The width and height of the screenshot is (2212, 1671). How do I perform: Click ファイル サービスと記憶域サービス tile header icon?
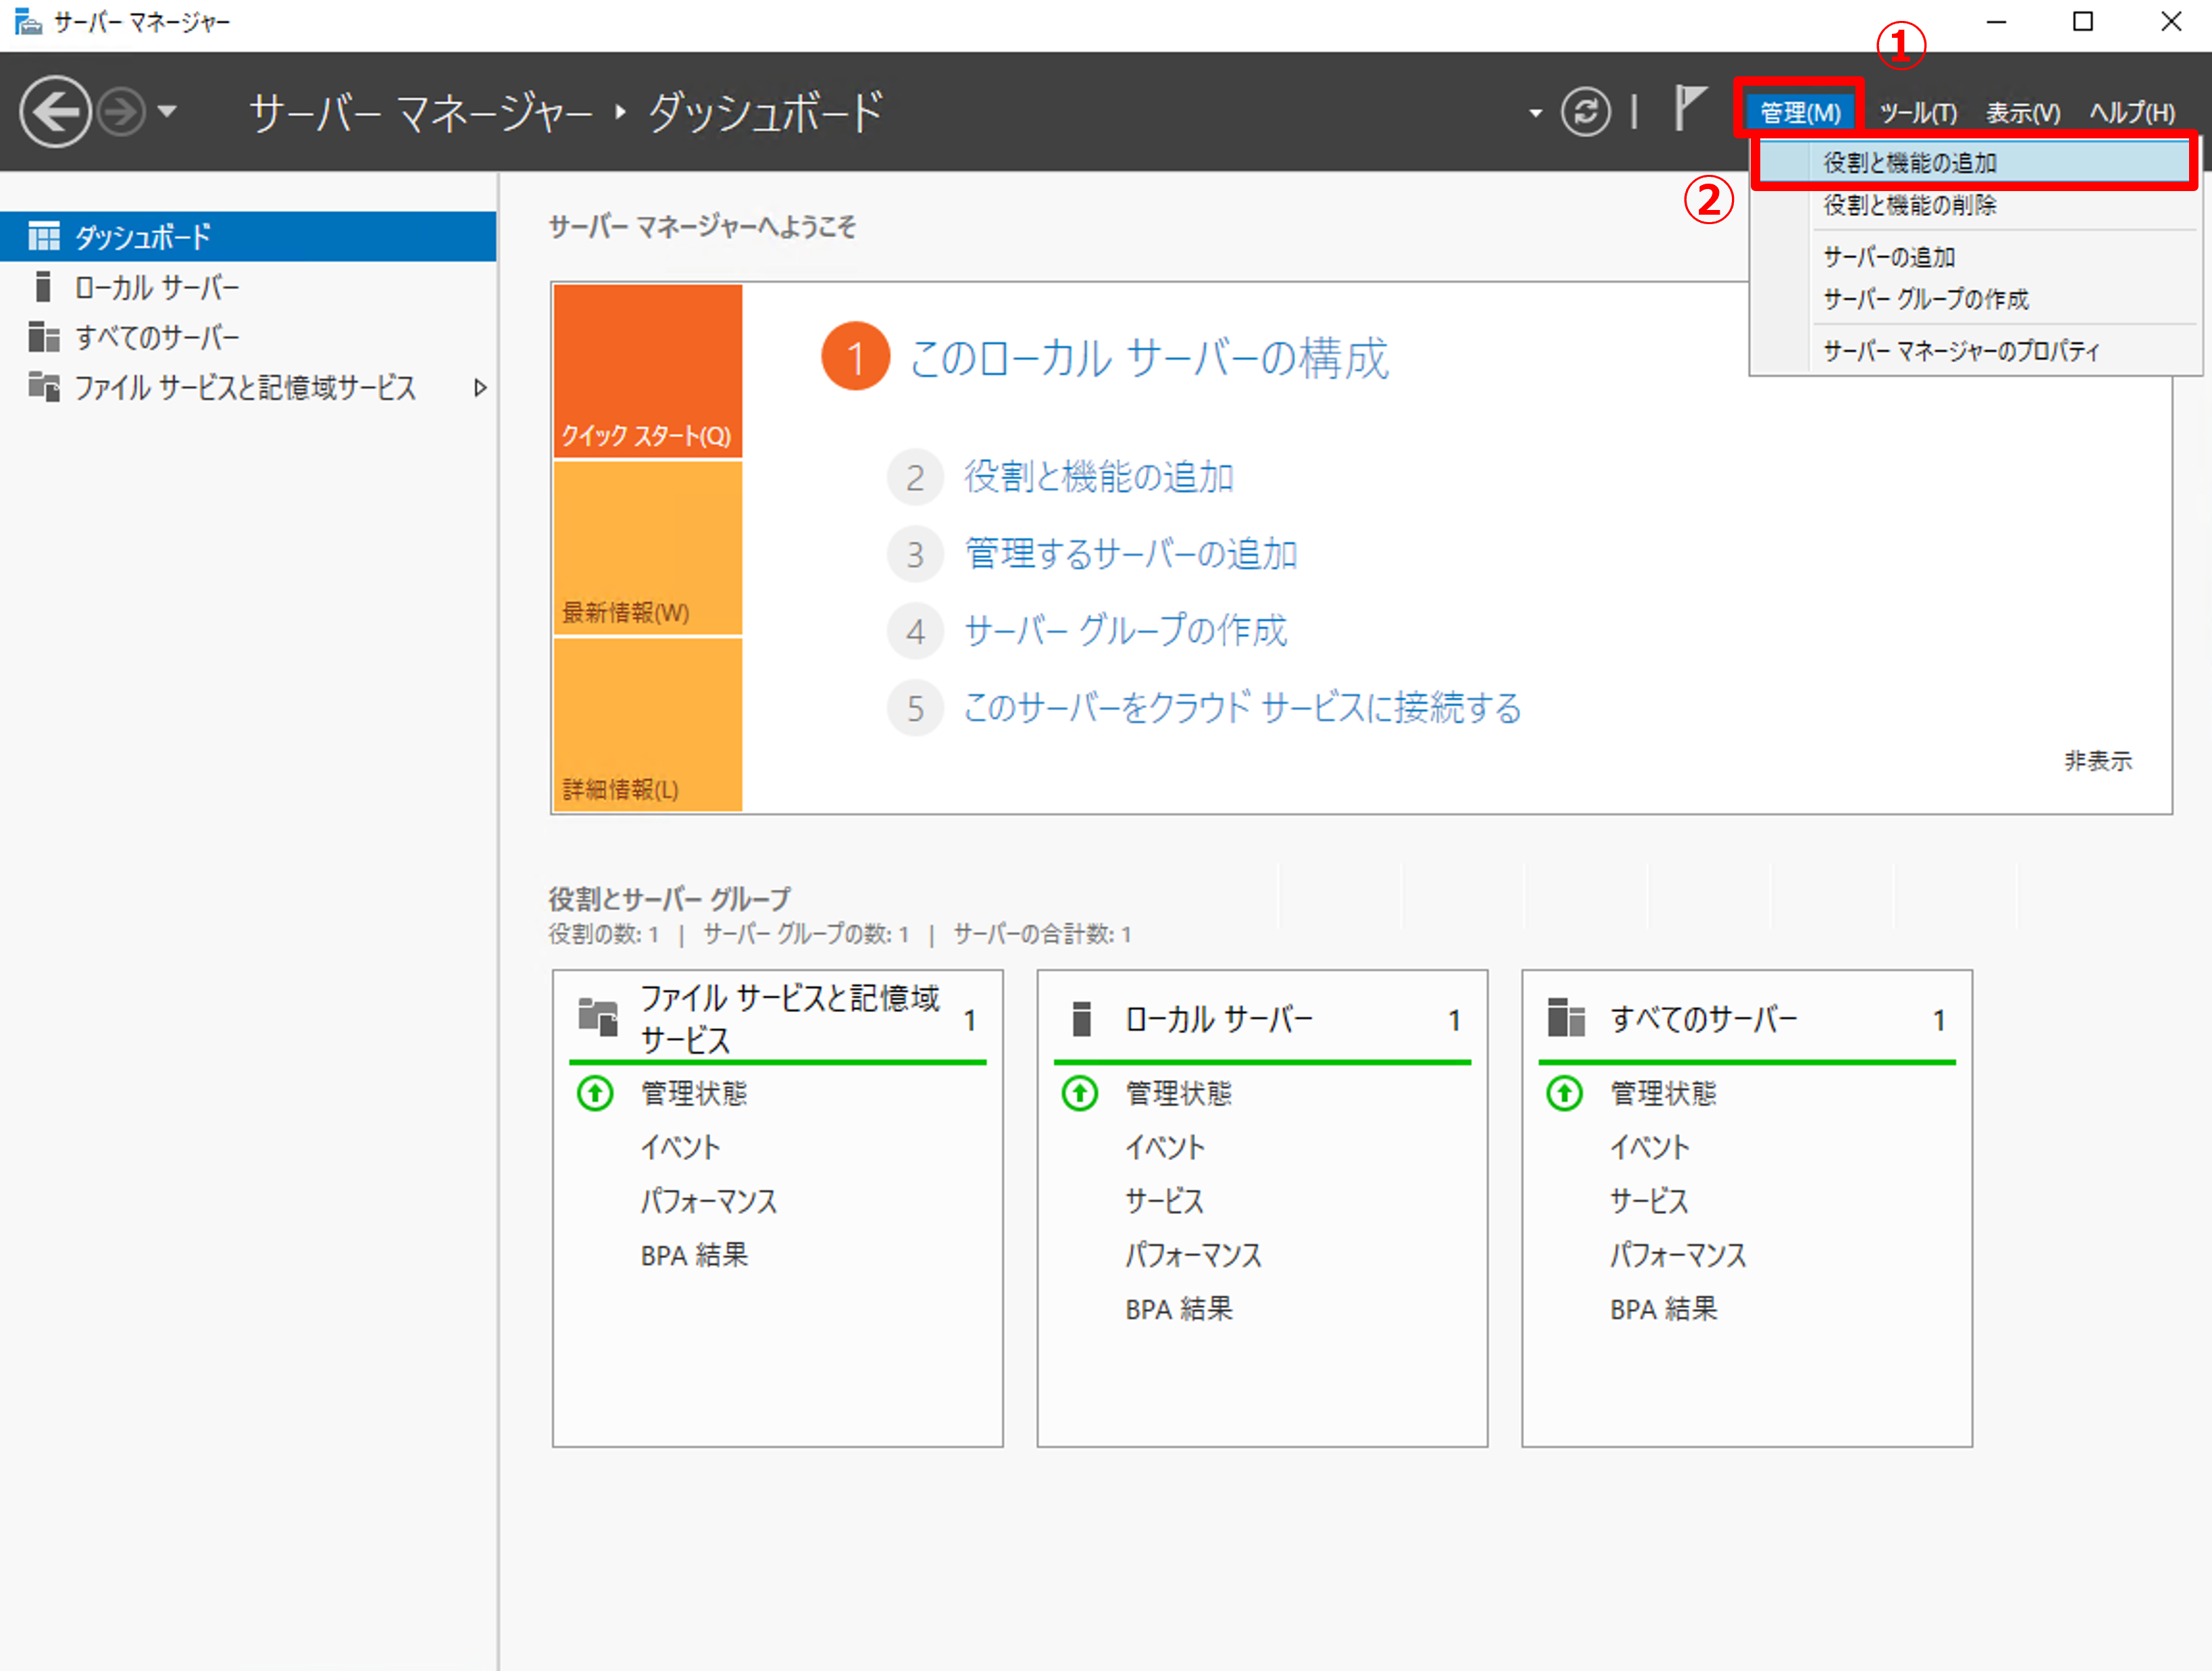pos(598,1018)
